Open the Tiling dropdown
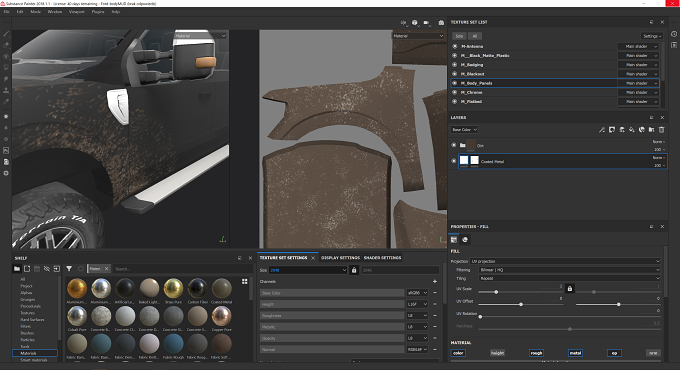The image size is (680, 370). pos(570,278)
